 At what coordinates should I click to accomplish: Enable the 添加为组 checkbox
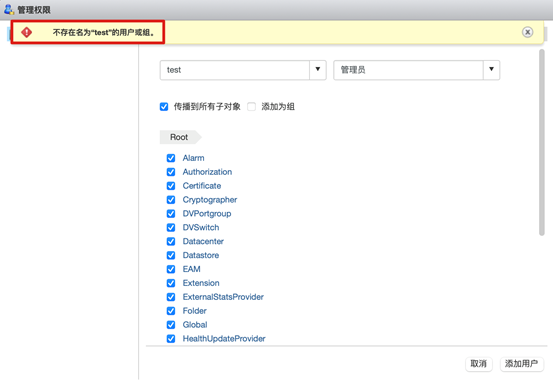pos(251,107)
